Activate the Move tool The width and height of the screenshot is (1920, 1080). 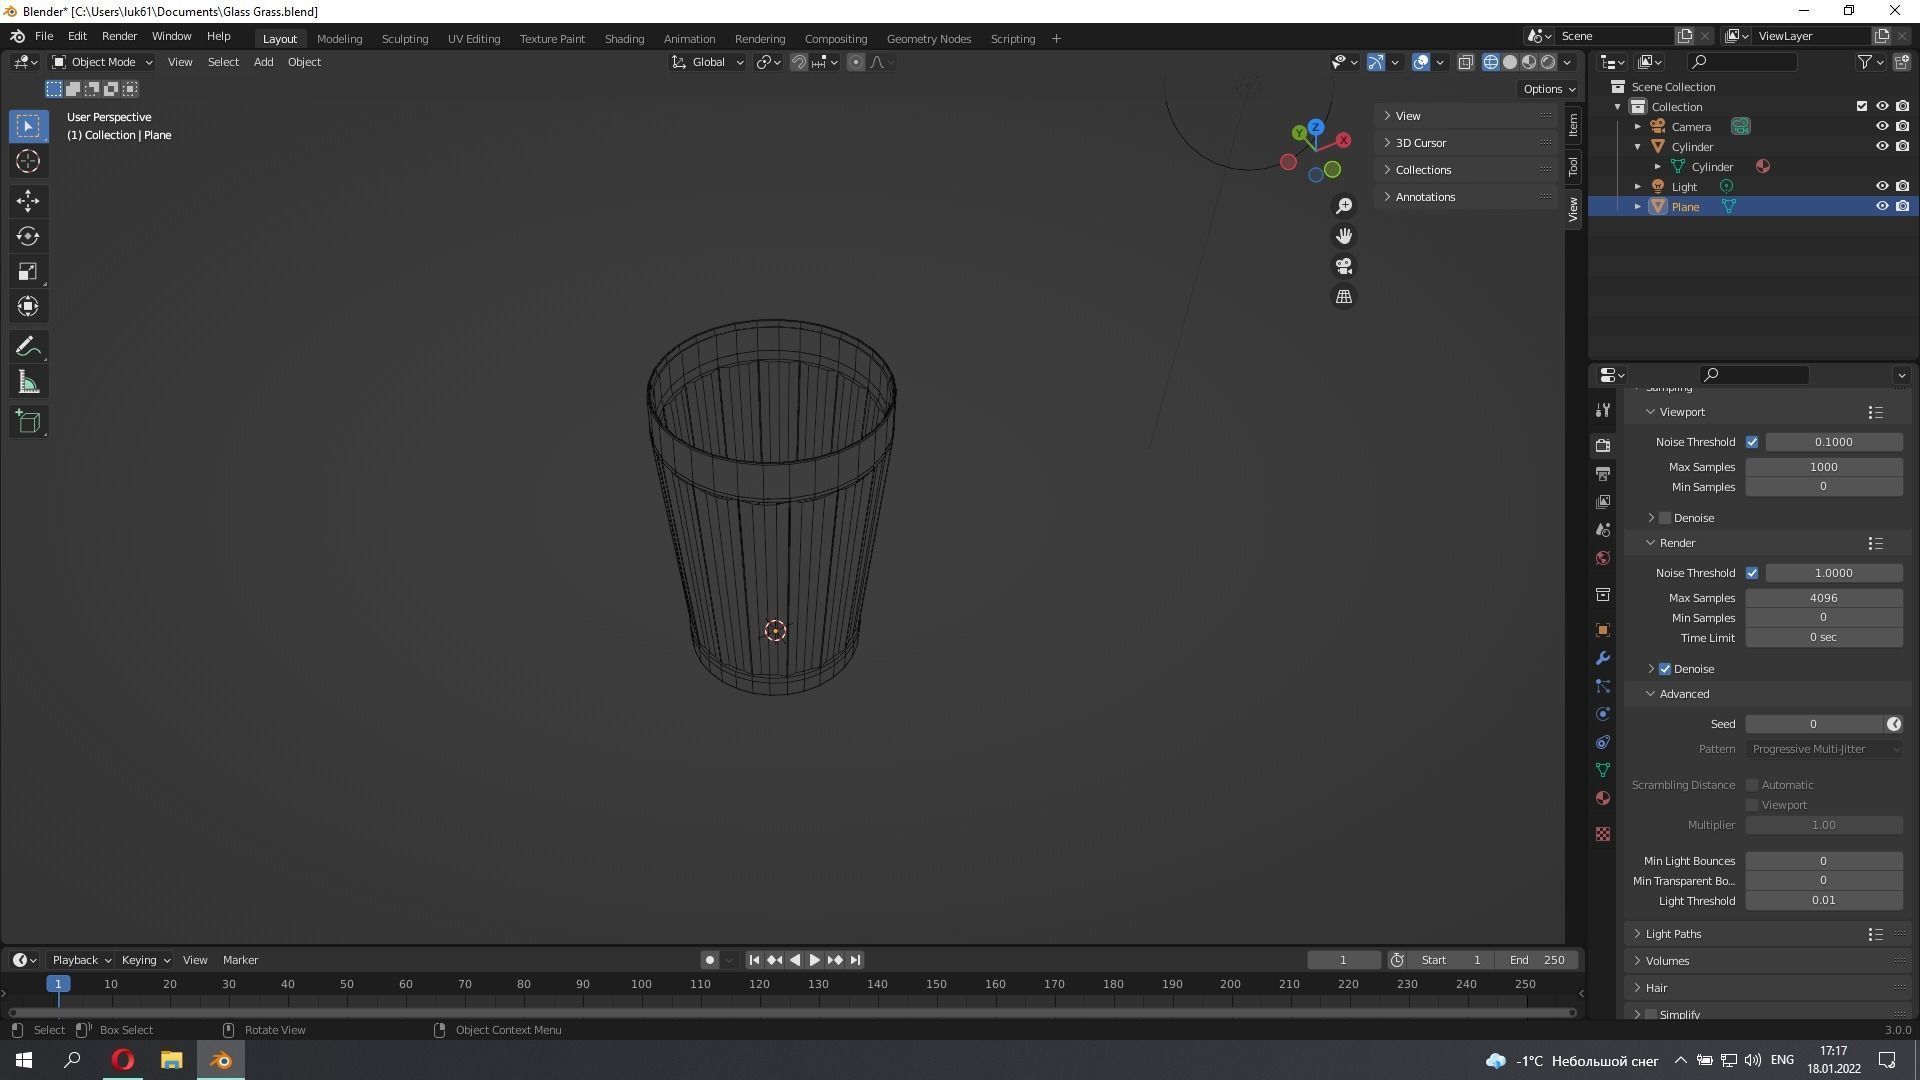point(28,201)
